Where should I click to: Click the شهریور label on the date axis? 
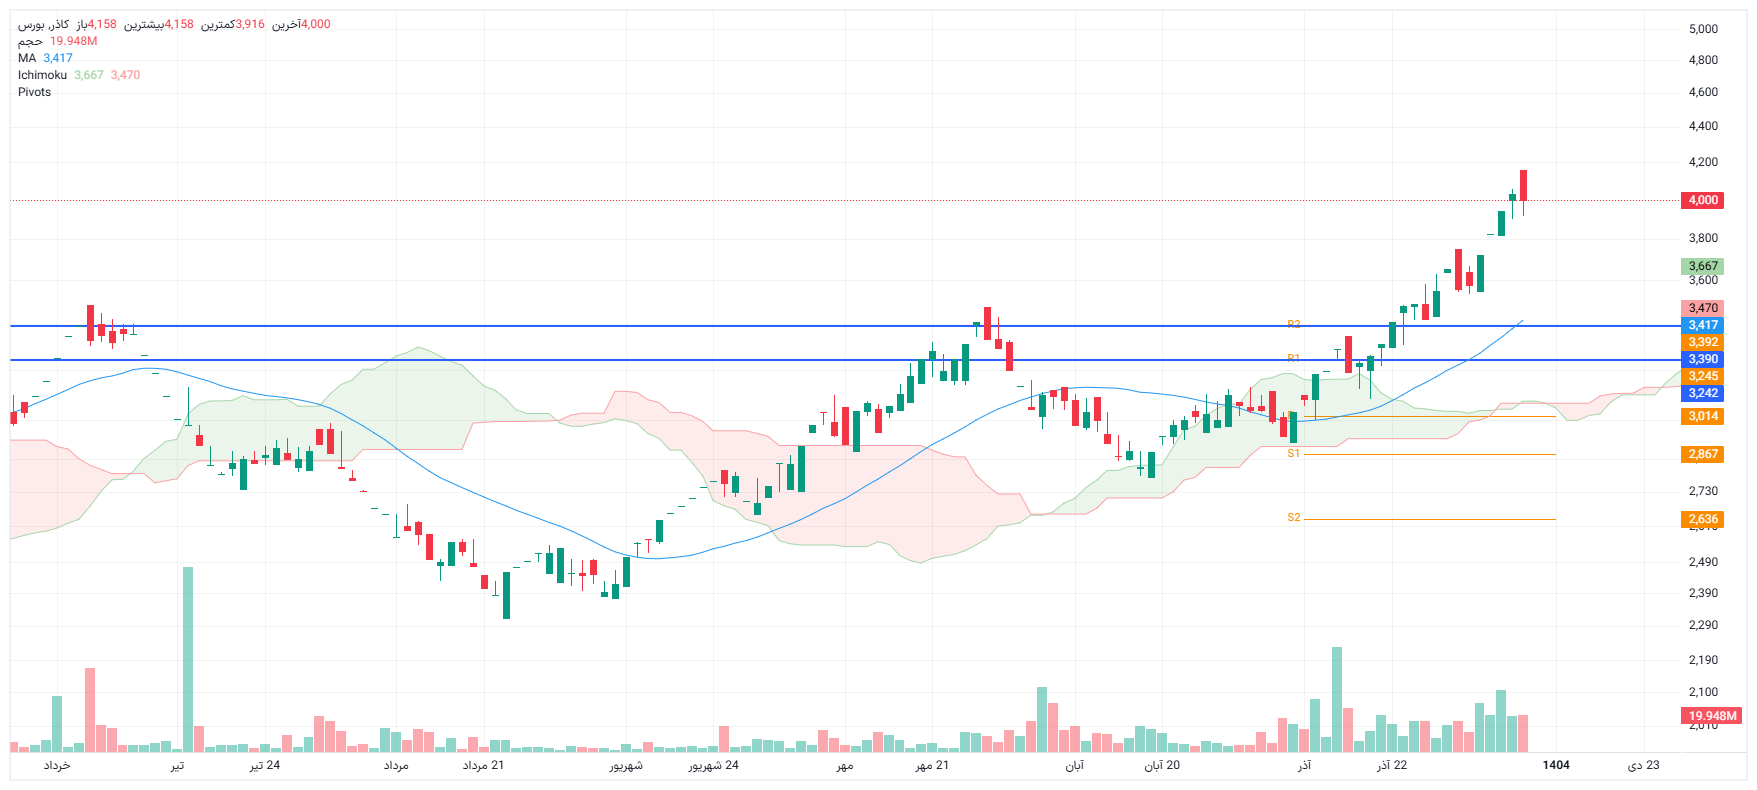(x=626, y=765)
